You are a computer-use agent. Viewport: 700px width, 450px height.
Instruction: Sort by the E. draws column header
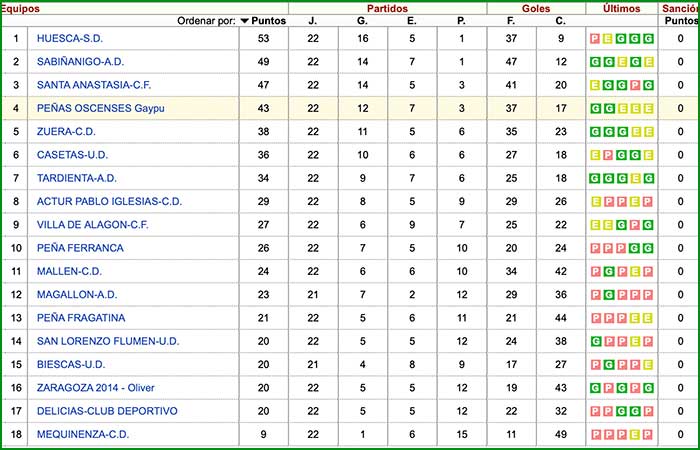click(412, 20)
